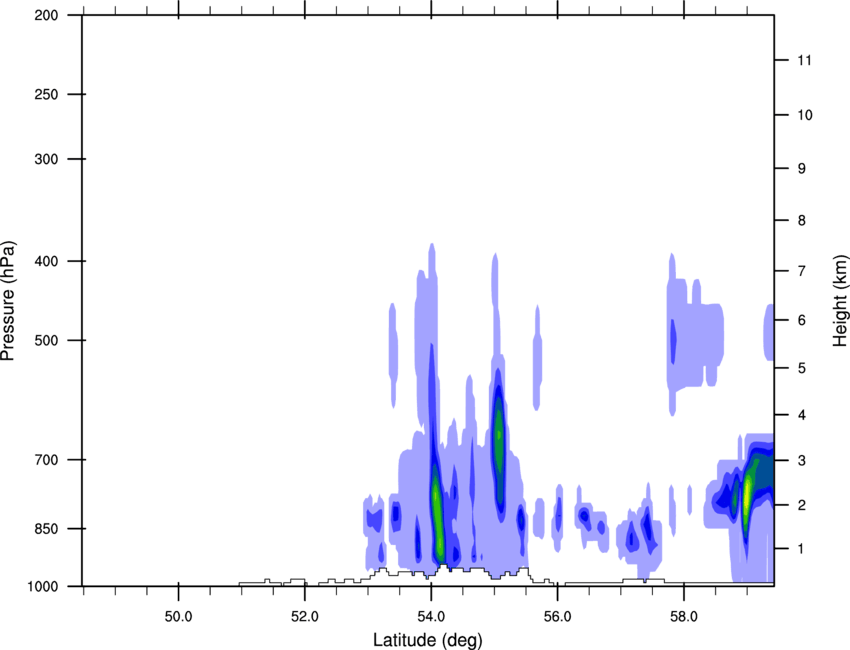The height and width of the screenshot is (650, 850).
Task: Click pressure tick label 500
Action: (46, 340)
